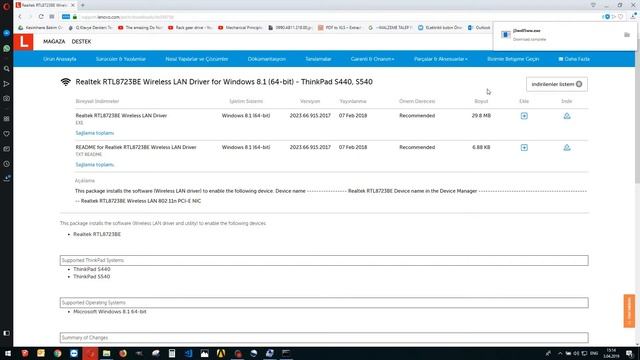This screenshot has width=640, height=360.
Task: Open news flow arrow in sidebar
Action: [x=6, y=84]
